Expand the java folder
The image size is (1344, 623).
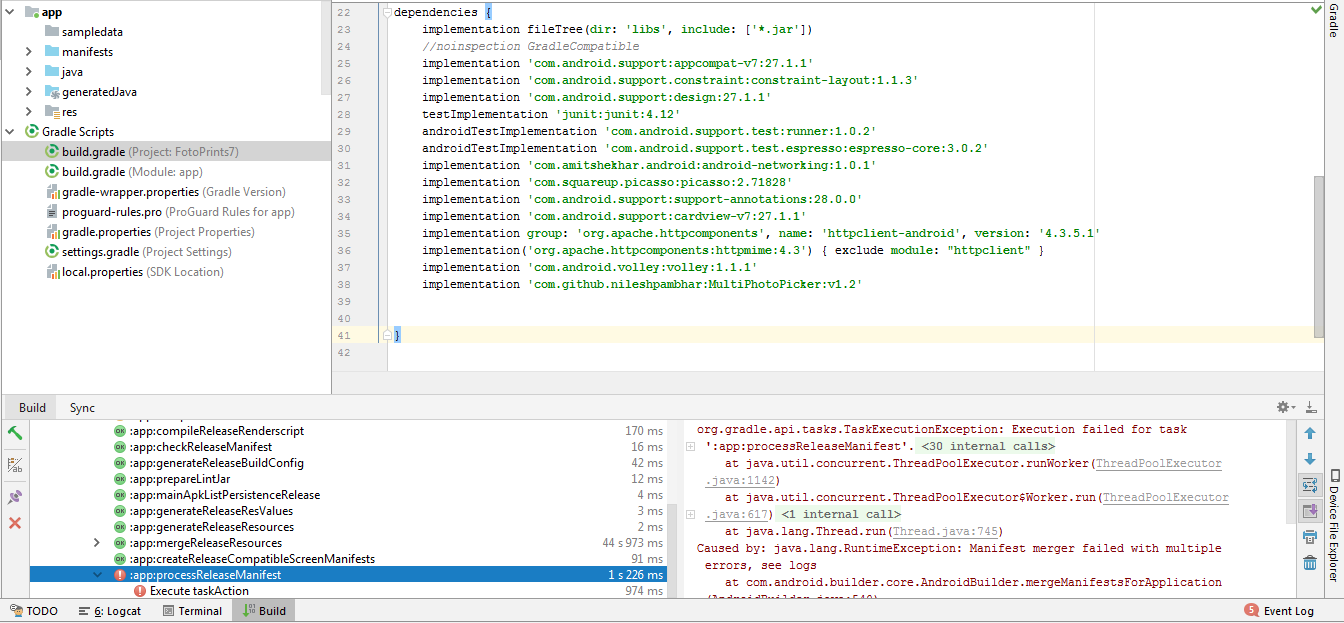29,72
